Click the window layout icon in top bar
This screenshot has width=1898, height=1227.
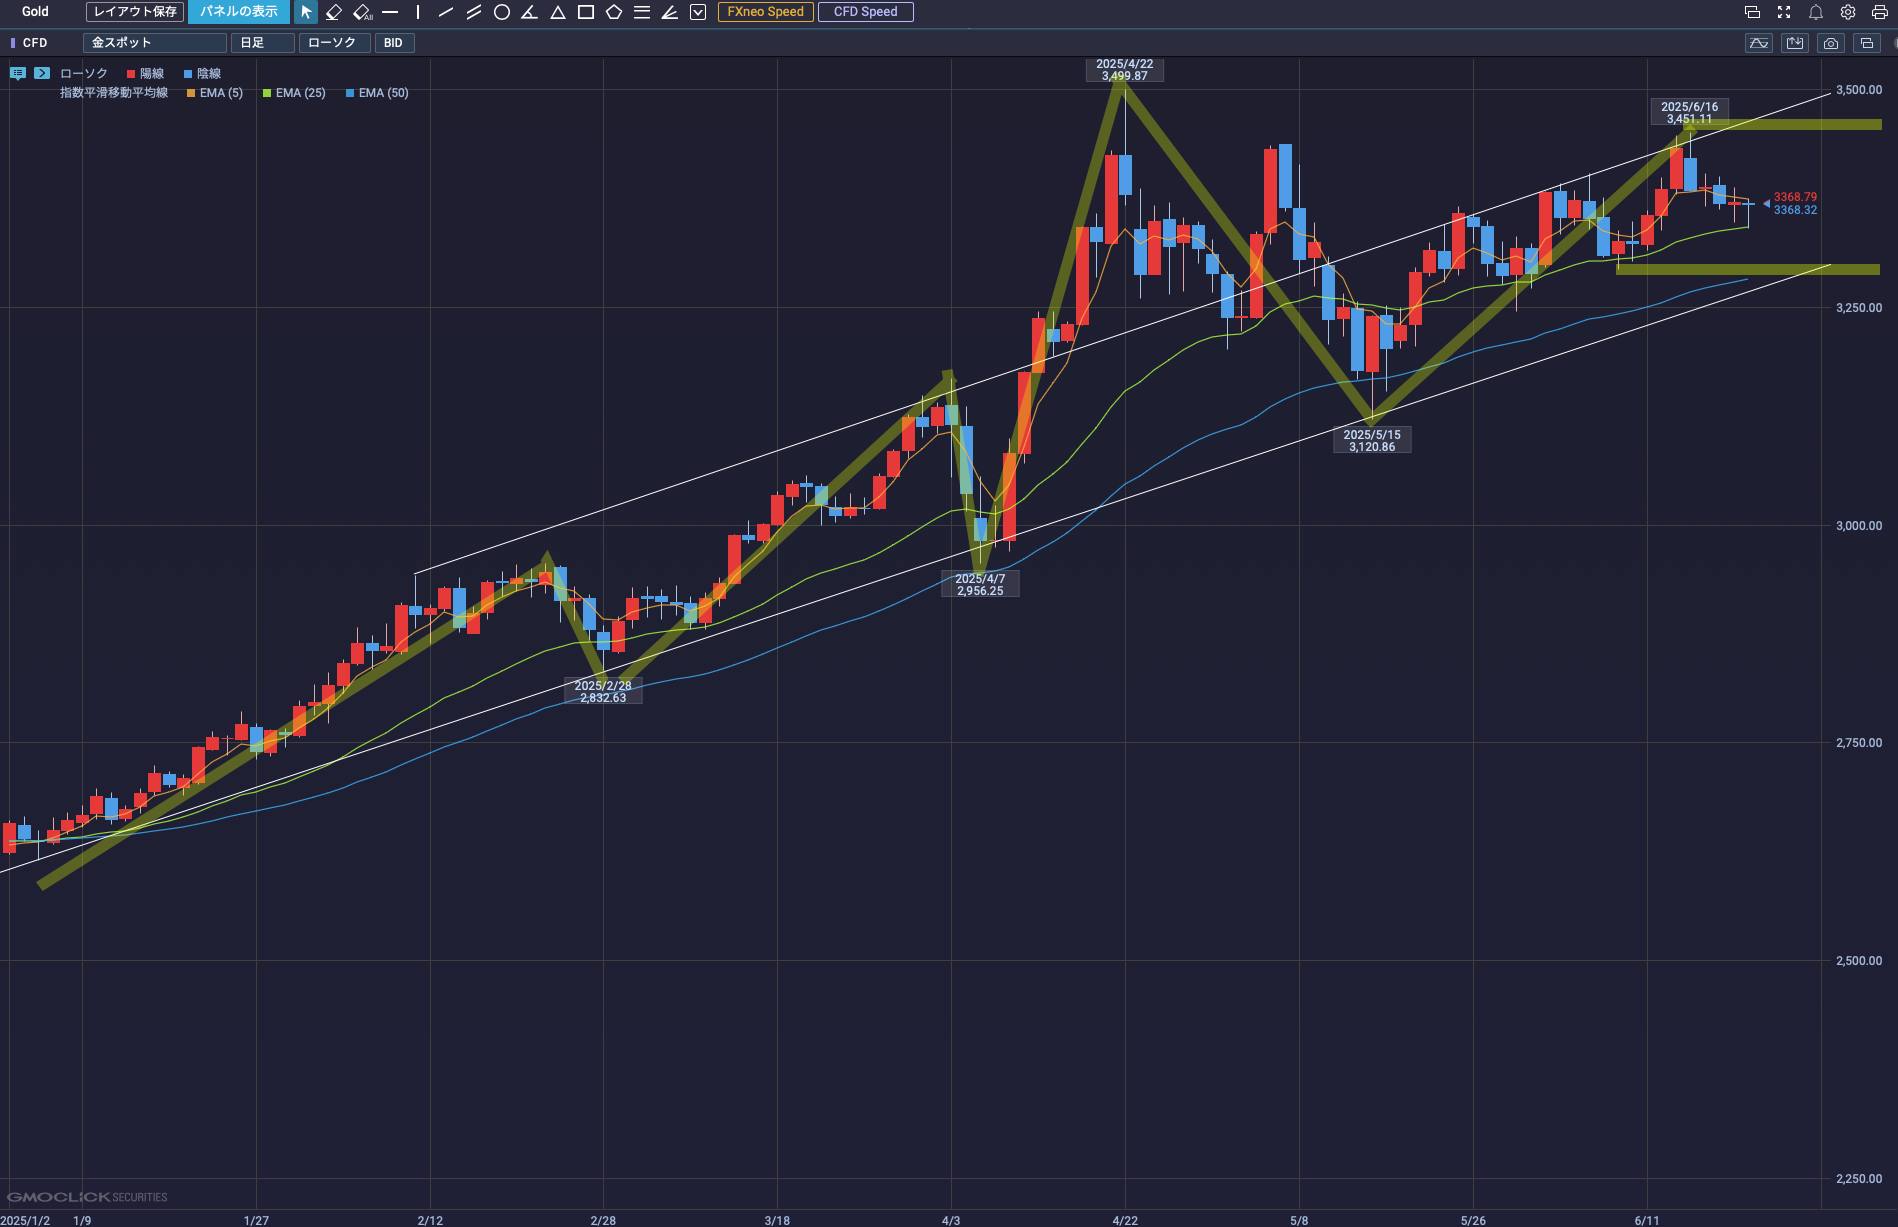click(x=1752, y=12)
